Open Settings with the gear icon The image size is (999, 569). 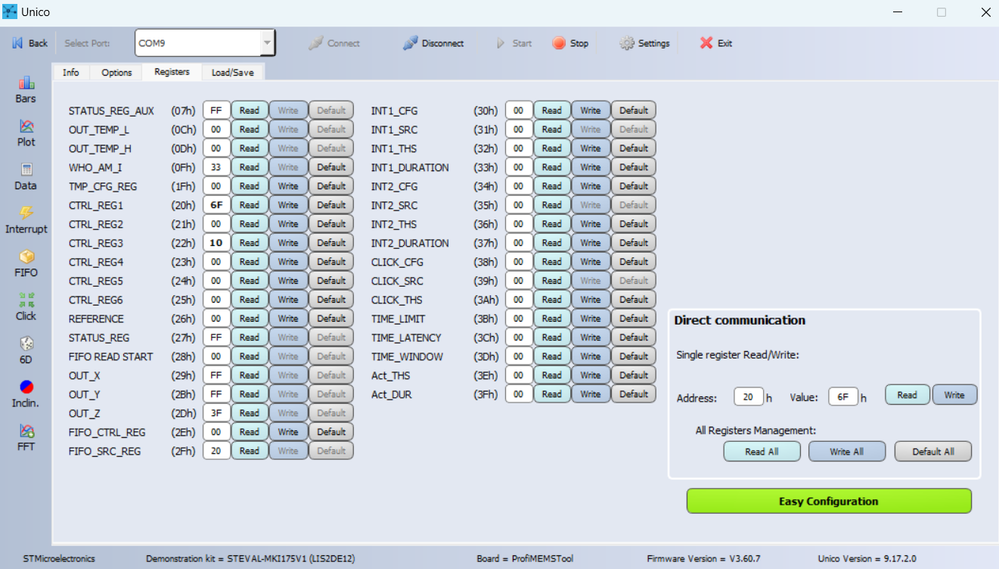tap(627, 43)
